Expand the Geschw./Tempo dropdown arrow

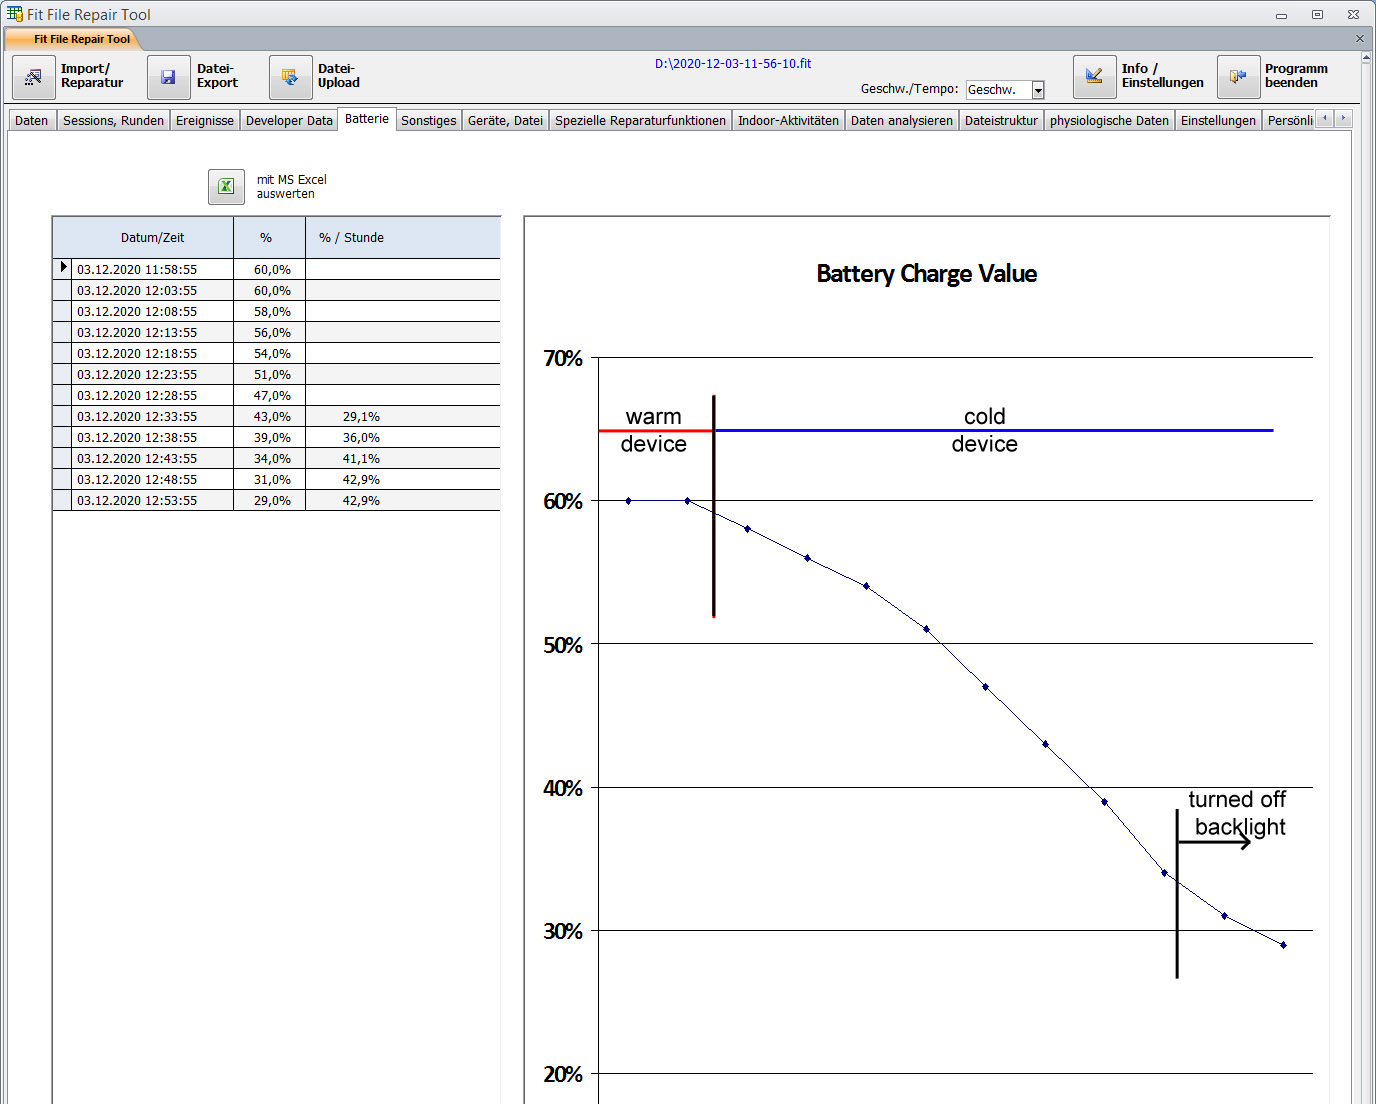click(1038, 91)
